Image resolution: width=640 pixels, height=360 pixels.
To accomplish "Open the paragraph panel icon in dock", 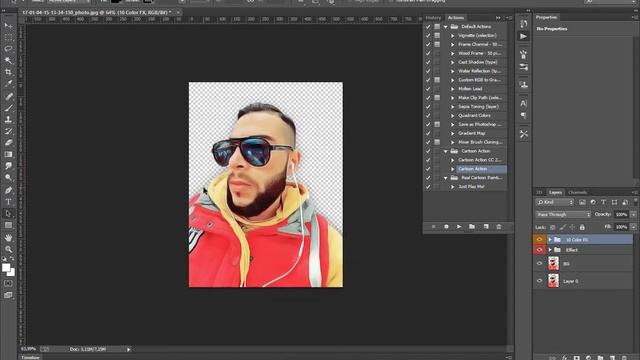I will [x=524, y=116].
